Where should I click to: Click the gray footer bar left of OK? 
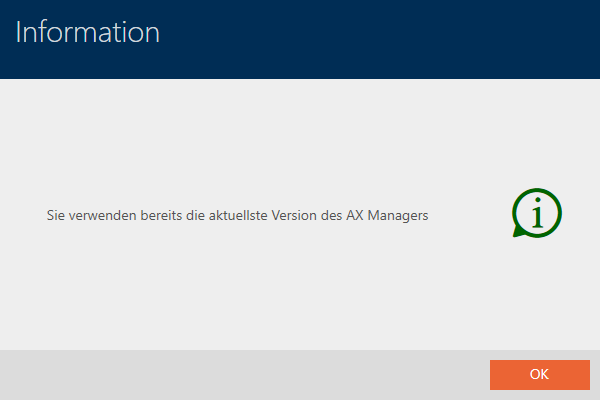[x=240, y=374]
